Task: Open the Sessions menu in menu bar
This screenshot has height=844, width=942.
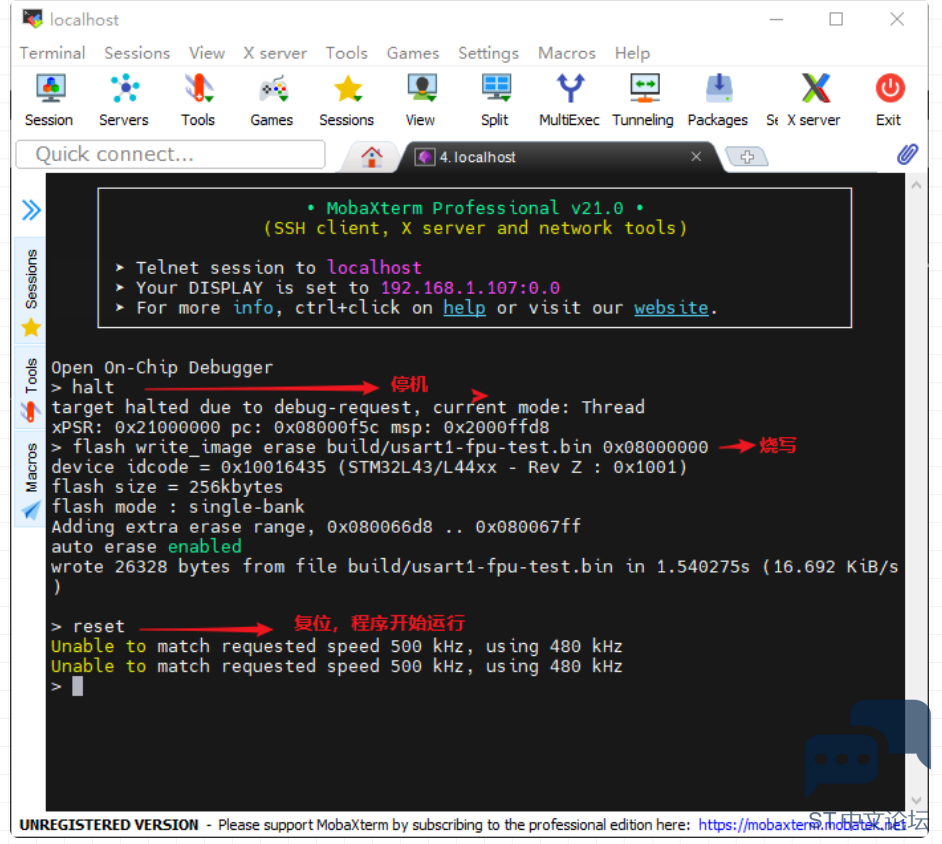Action: click(137, 53)
